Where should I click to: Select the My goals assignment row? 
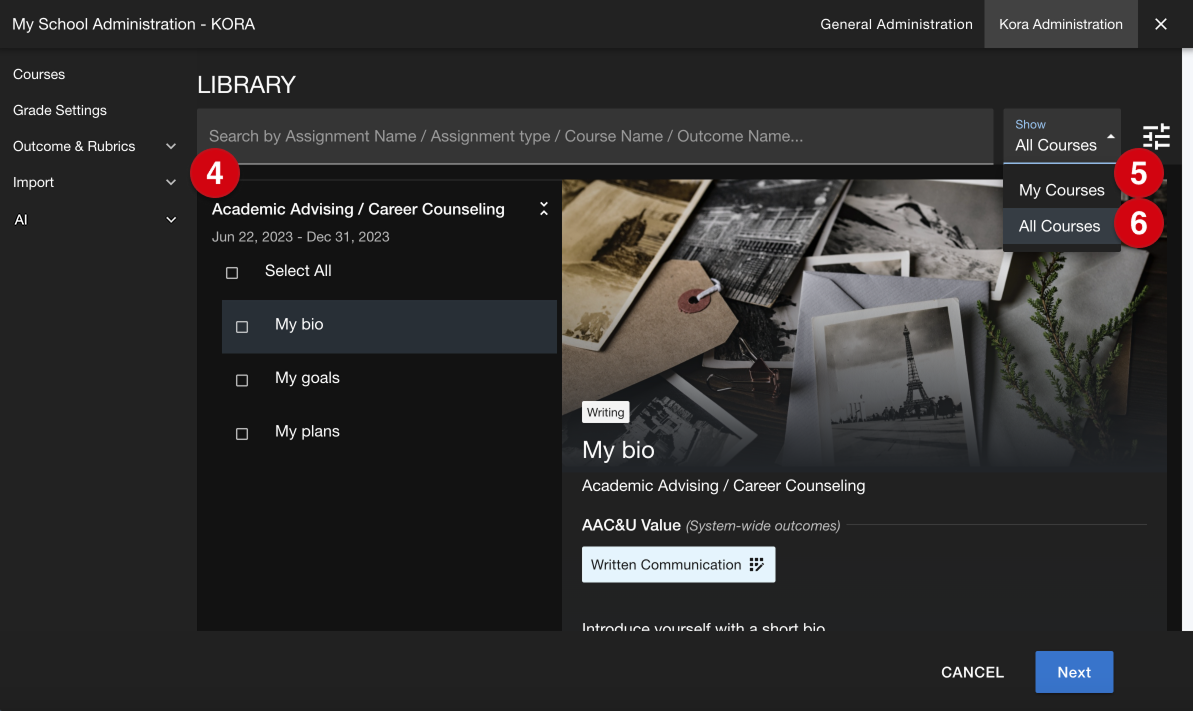pyautogui.click(x=389, y=380)
